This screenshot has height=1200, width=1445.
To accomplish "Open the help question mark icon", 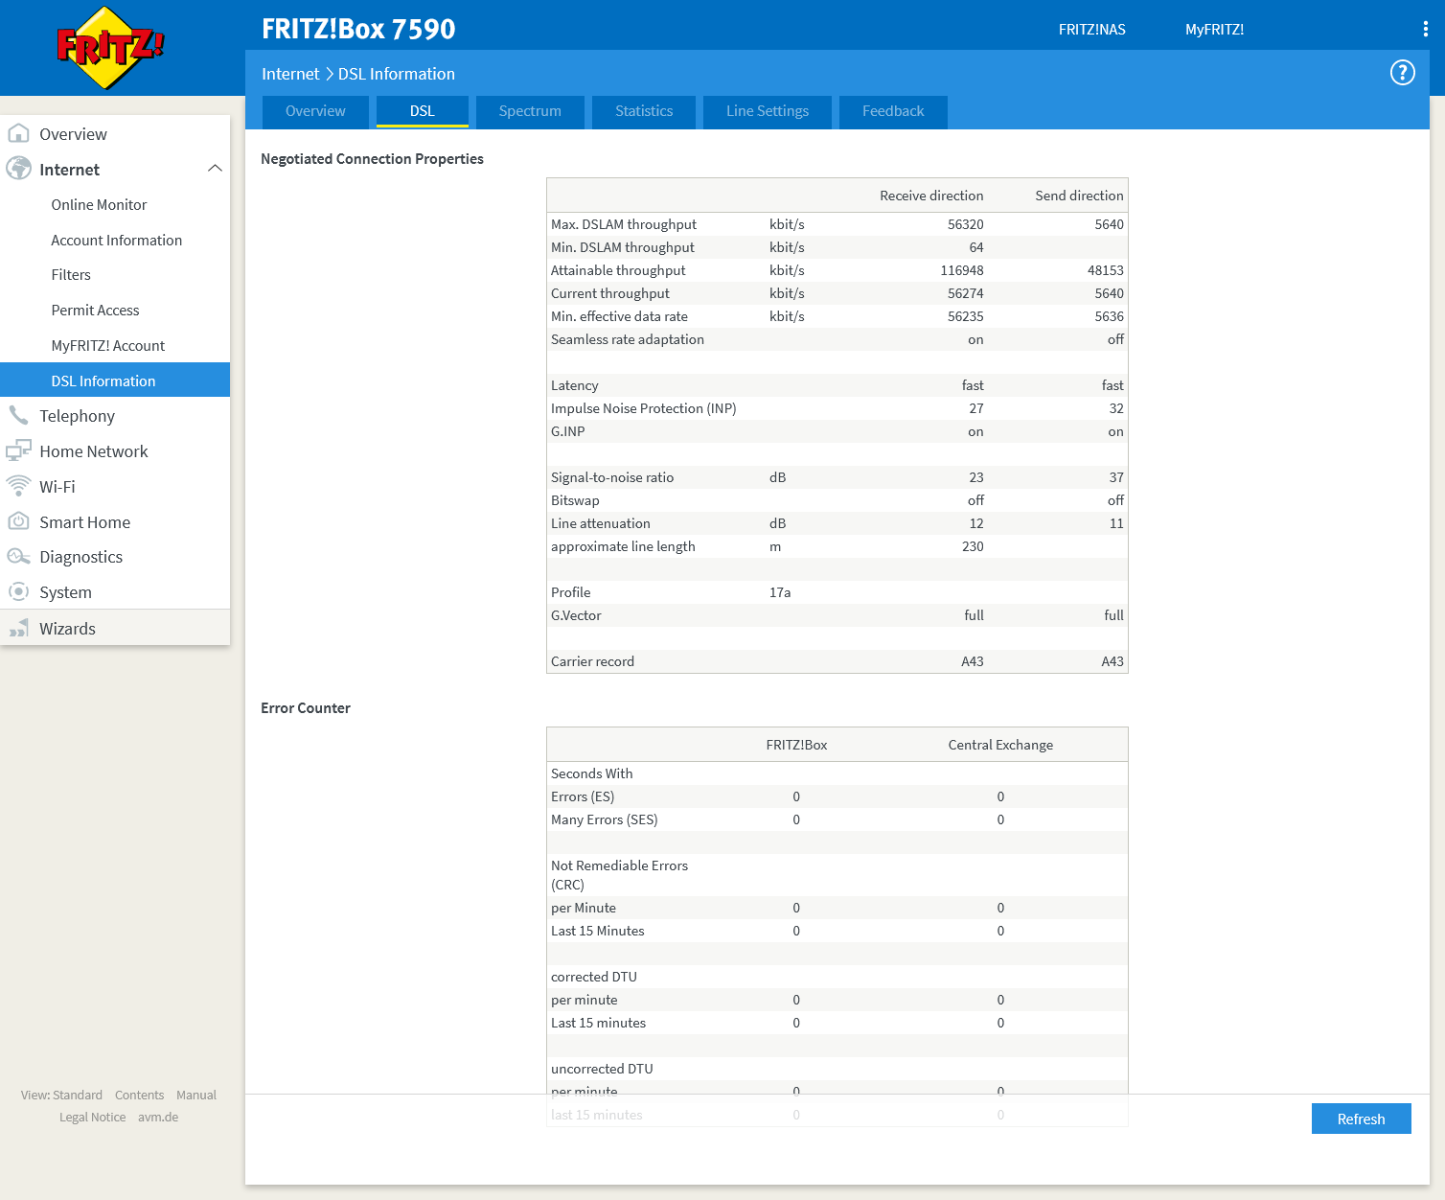I will (x=1402, y=73).
